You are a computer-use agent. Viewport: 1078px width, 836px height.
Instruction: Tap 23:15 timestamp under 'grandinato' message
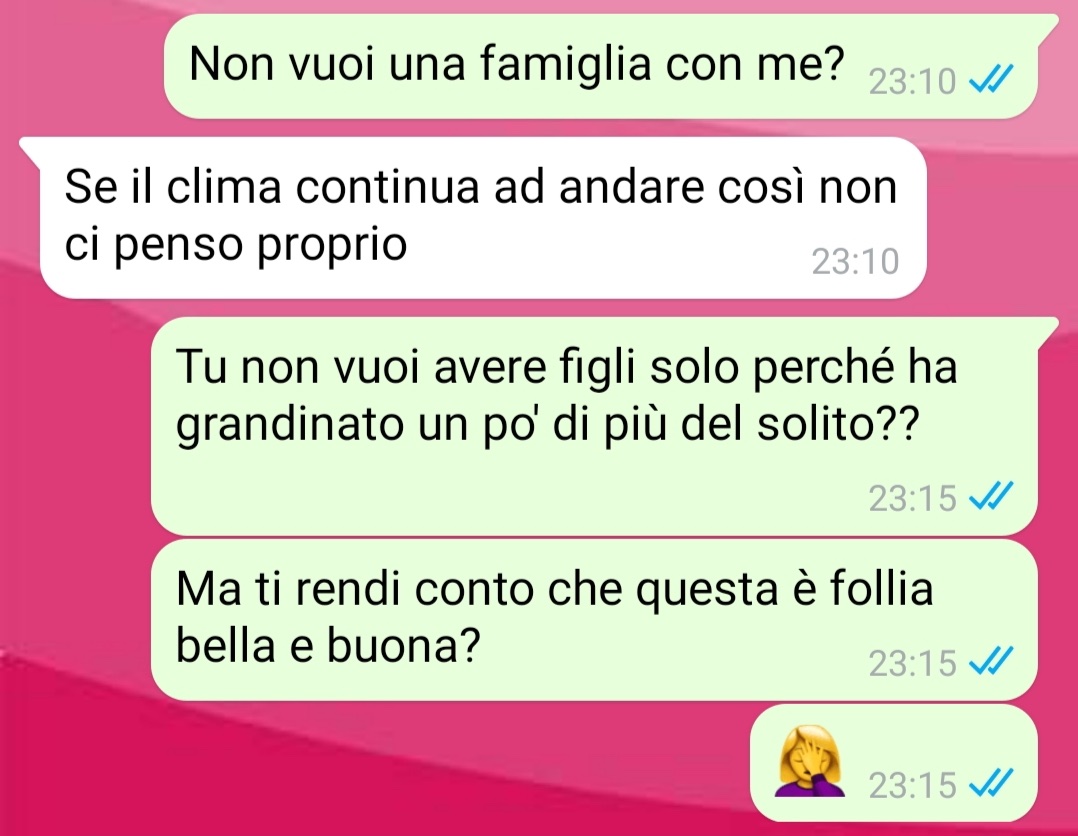coord(912,498)
